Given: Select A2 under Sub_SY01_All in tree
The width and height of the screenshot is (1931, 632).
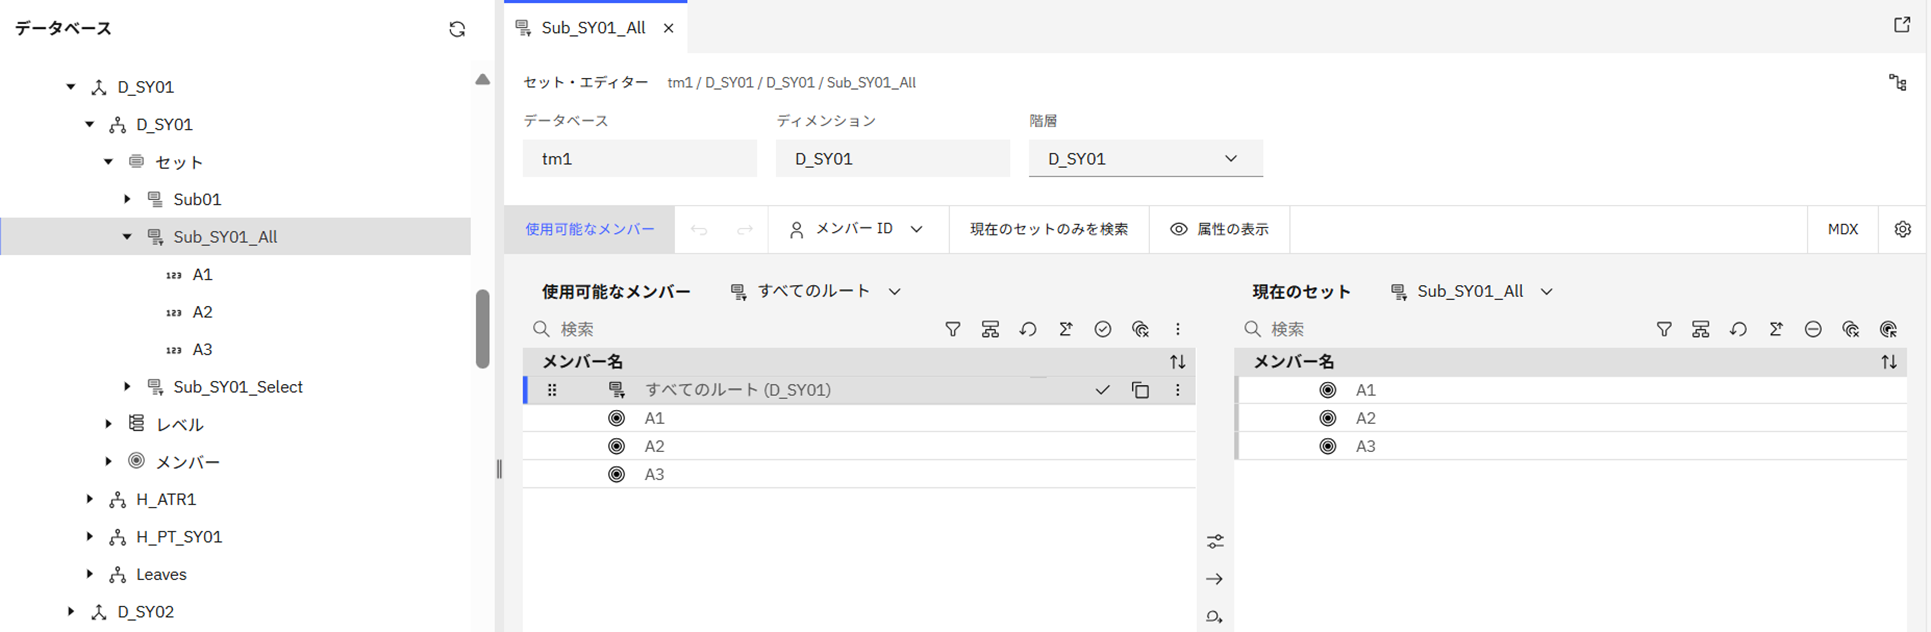Looking at the screenshot, I should pos(202,312).
